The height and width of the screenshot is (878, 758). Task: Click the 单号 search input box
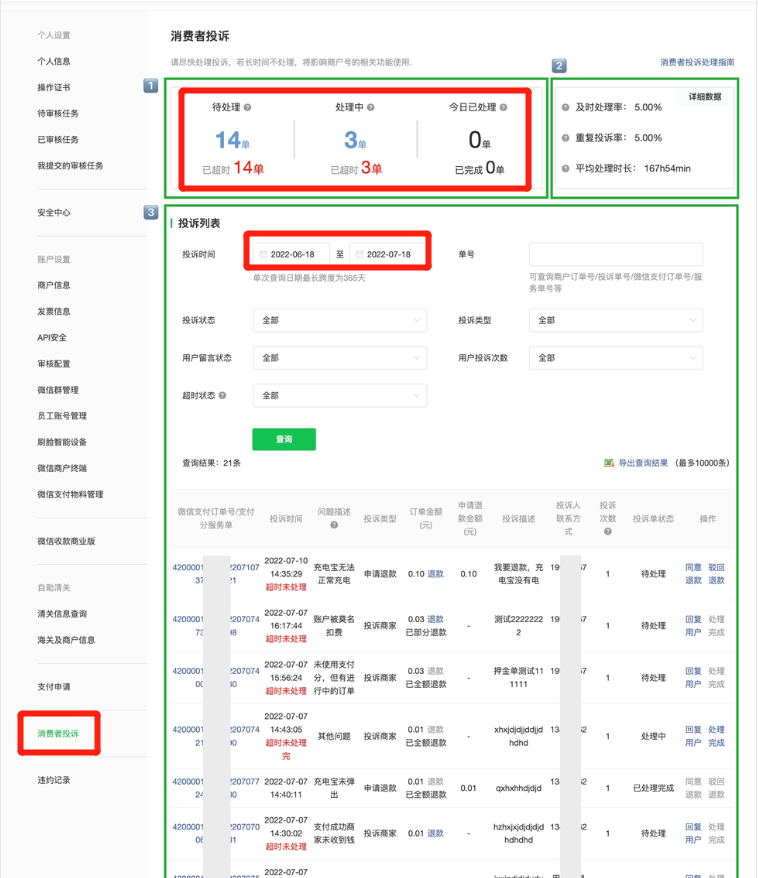pyautogui.click(x=616, y=254)
